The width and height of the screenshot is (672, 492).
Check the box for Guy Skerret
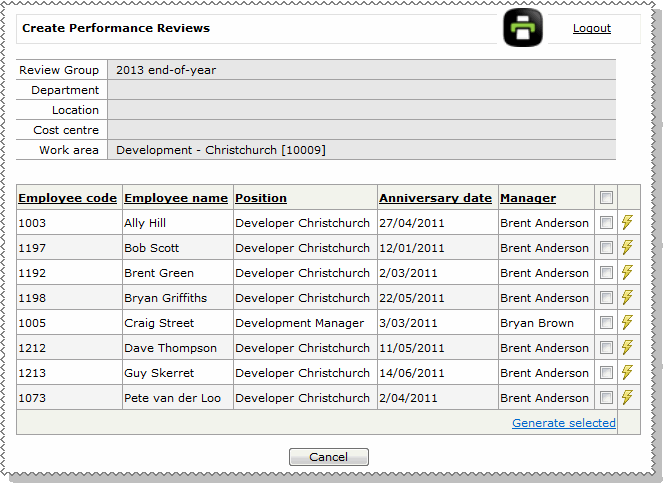[x=606, y=372]
